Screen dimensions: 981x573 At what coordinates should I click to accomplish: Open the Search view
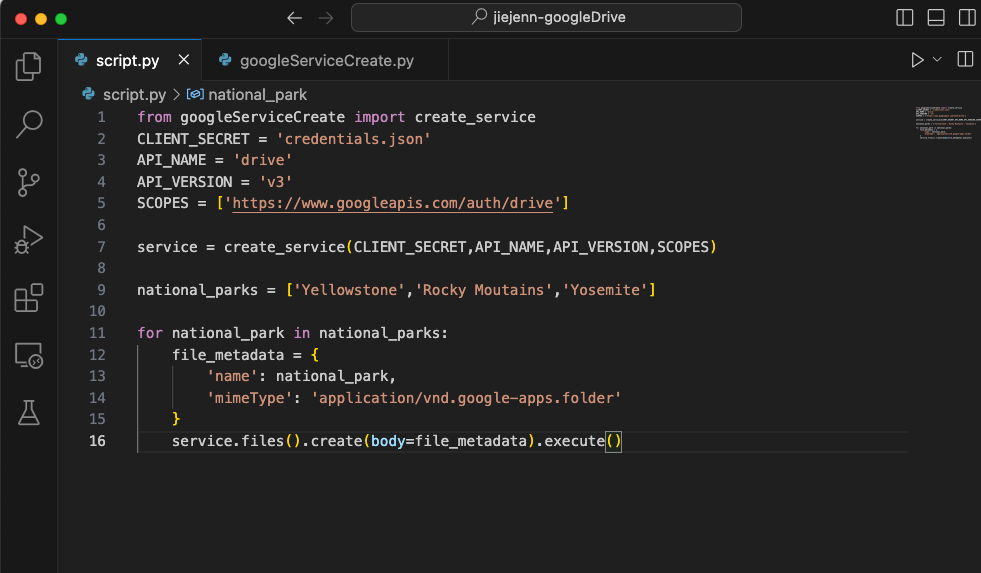pos(28,124)
